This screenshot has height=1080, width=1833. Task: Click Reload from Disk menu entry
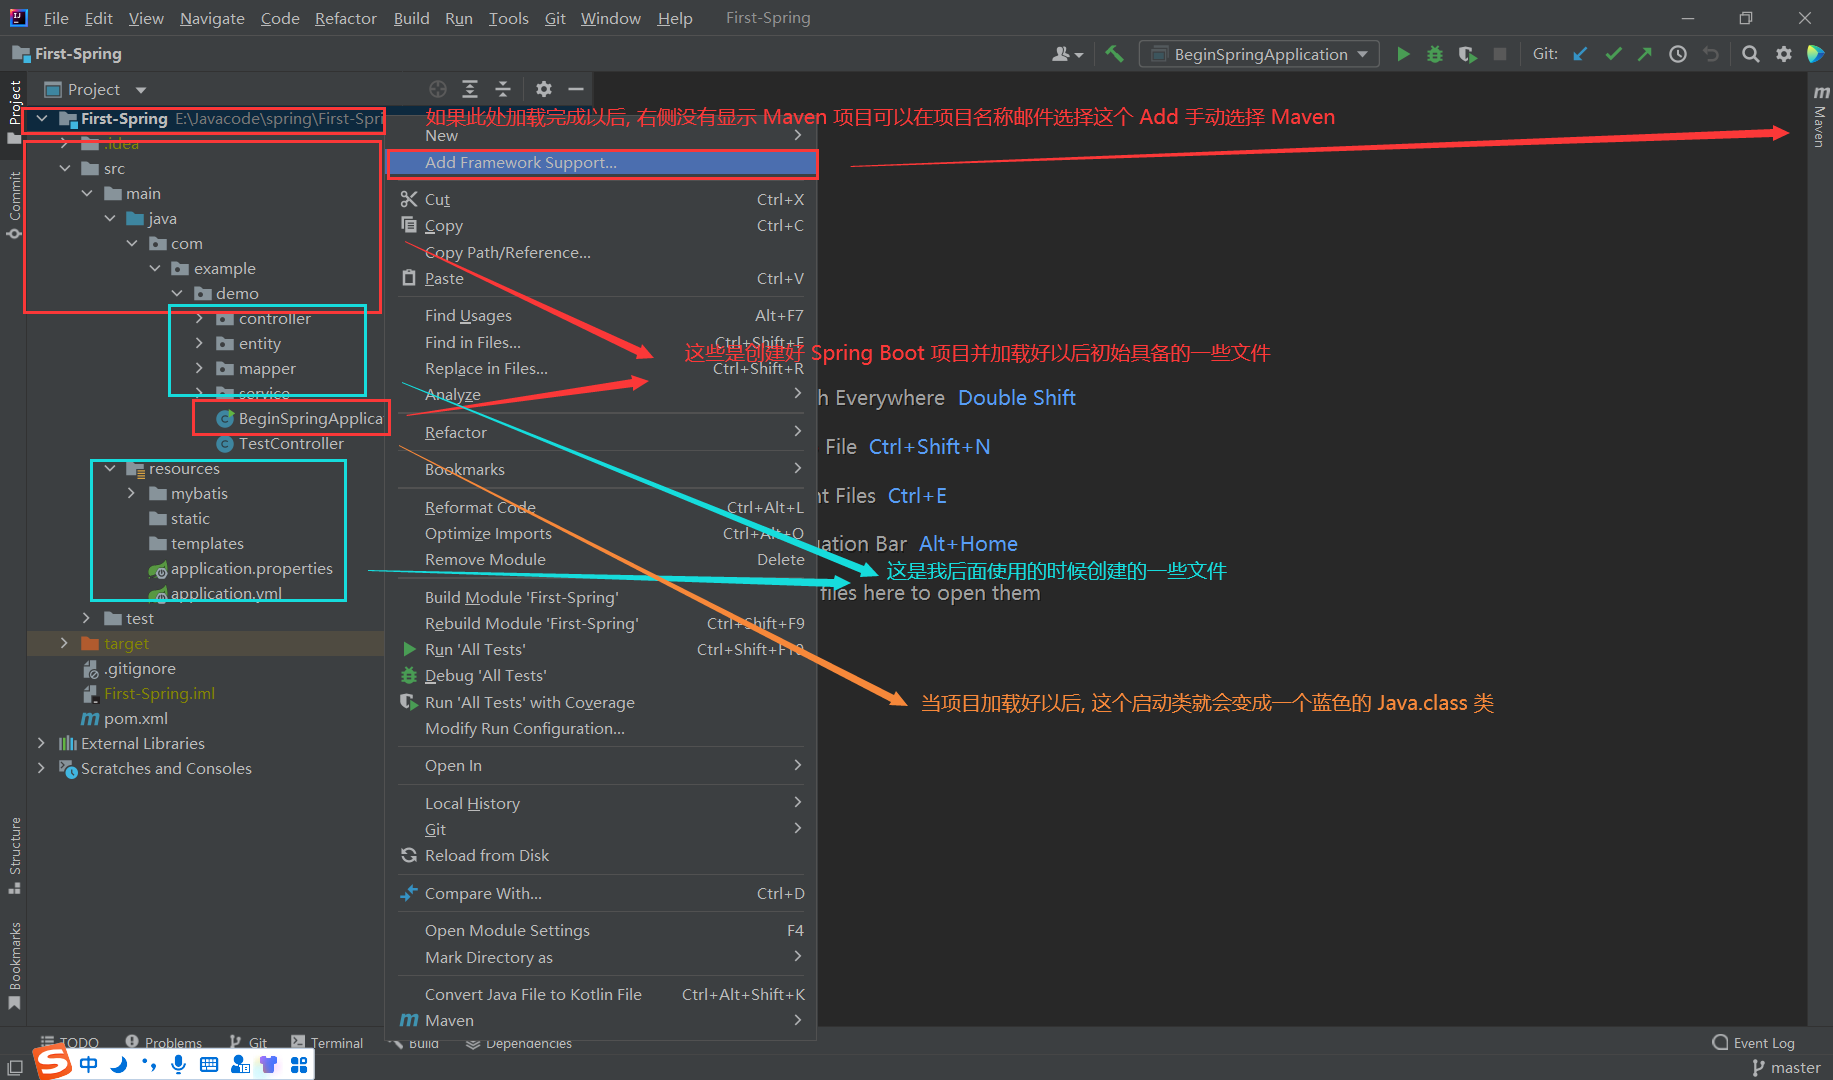tap(601, 855)
